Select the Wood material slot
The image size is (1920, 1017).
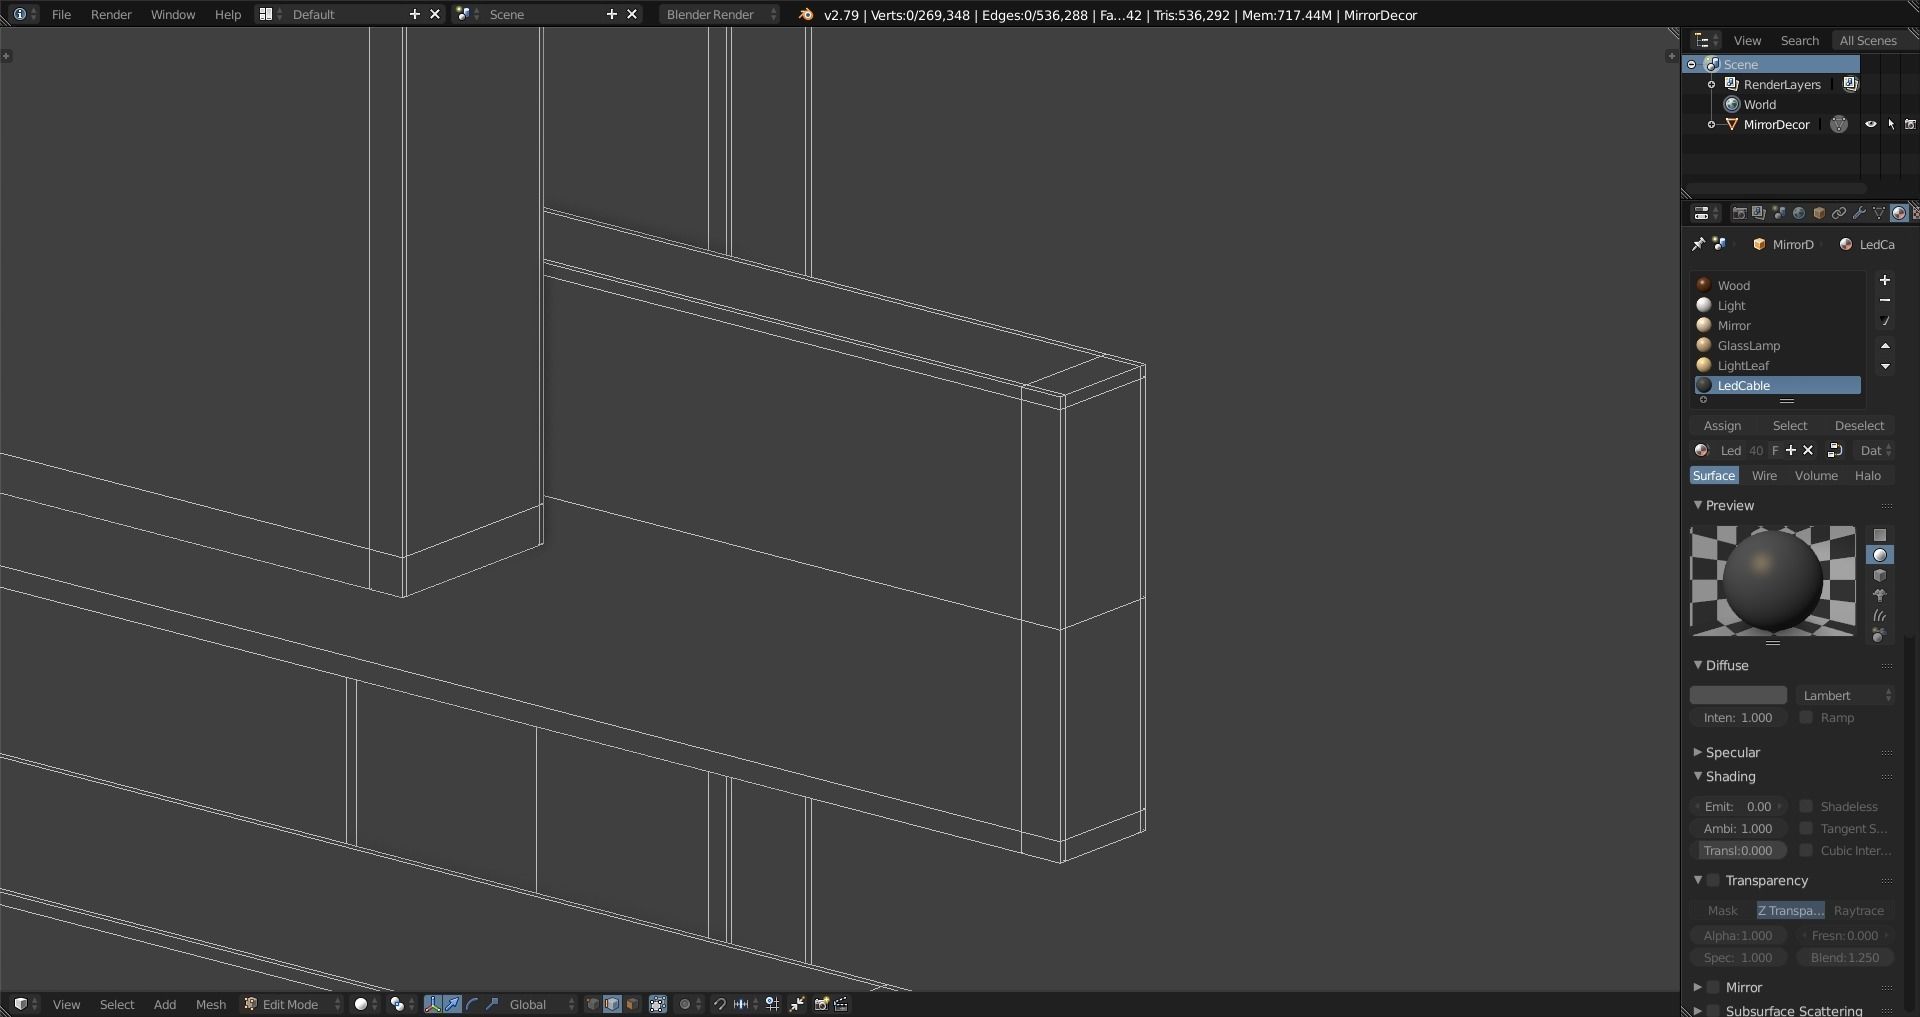(1777, 285)
